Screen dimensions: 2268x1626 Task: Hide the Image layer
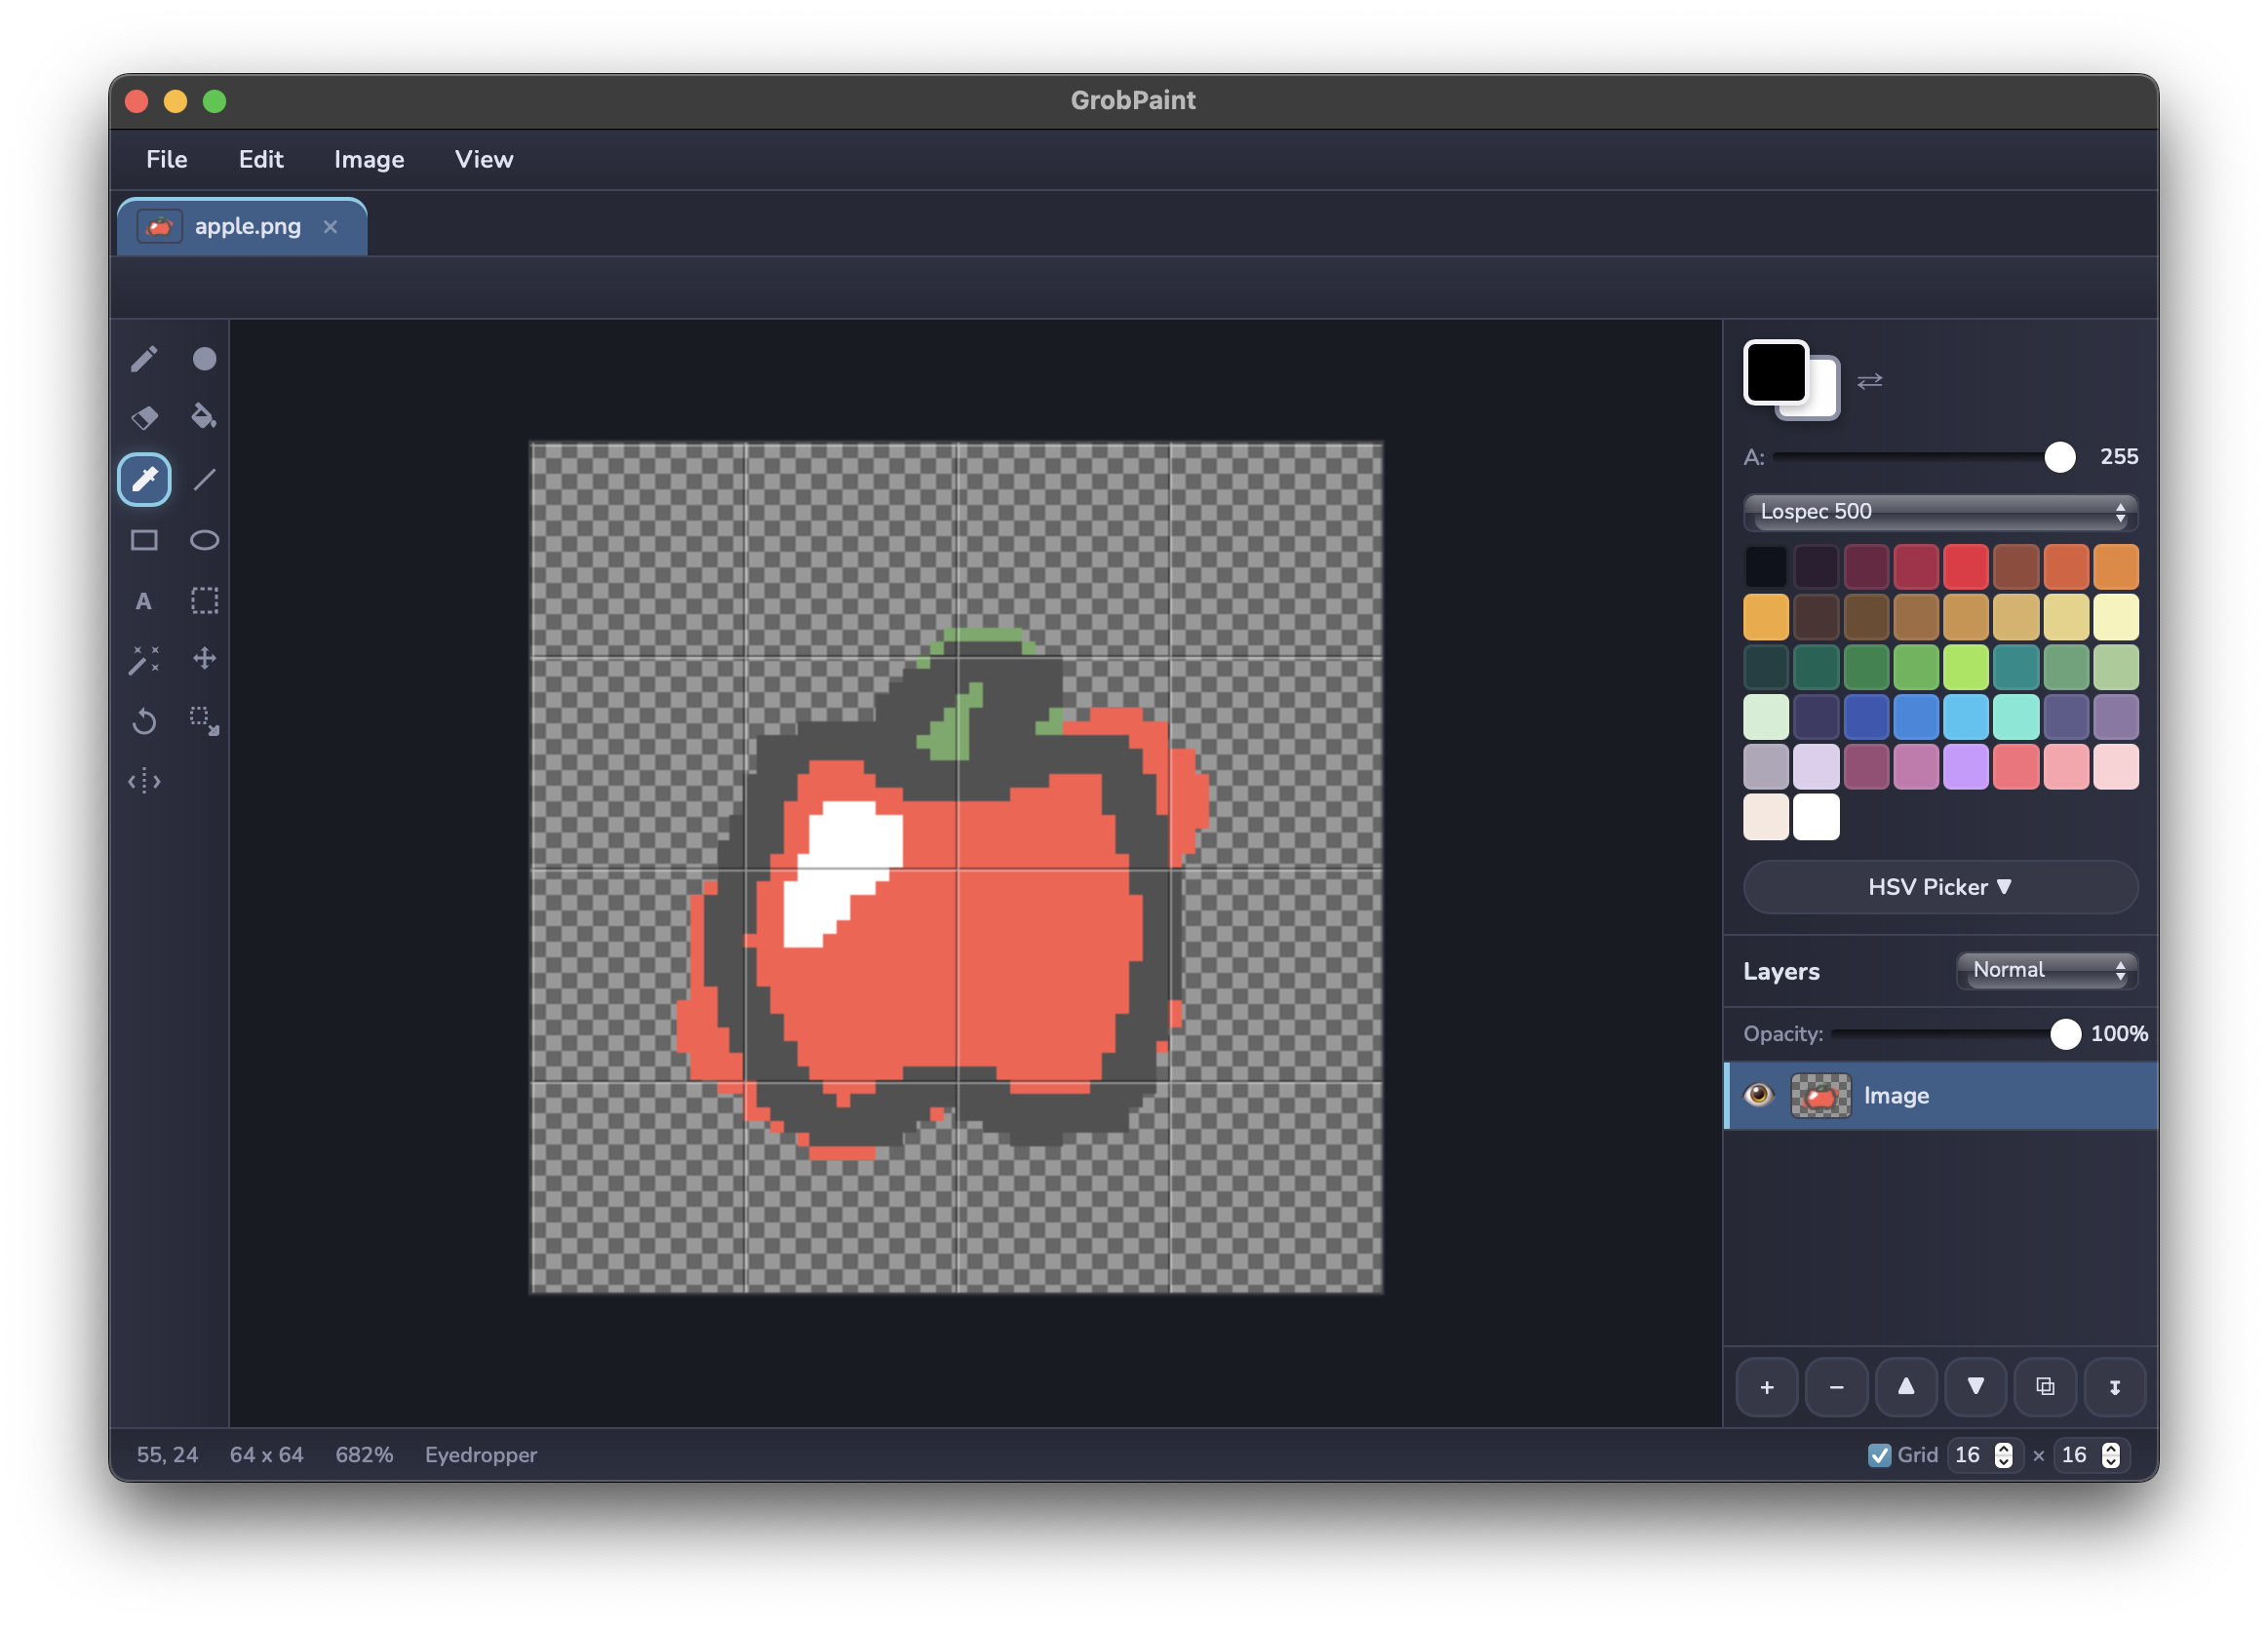(x=1758, y=1095)
